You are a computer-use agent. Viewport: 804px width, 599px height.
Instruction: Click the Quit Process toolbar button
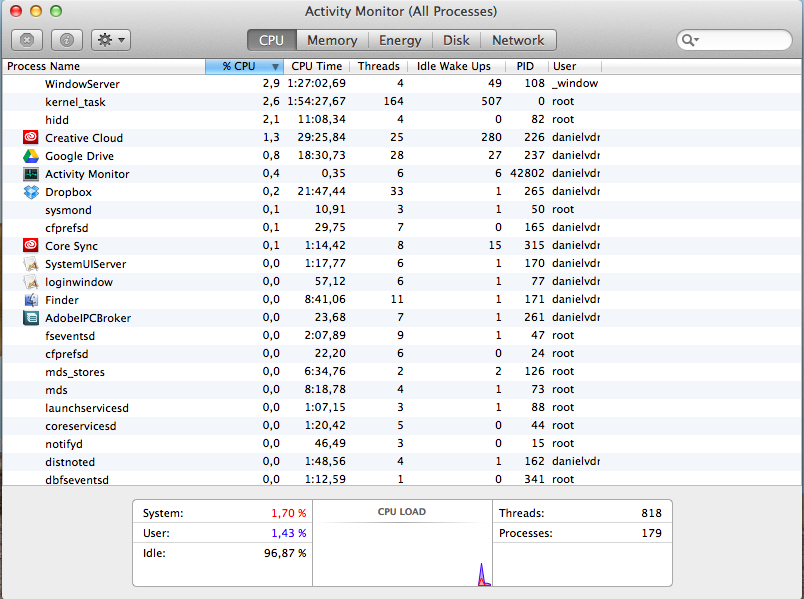click(x=27, y=40)
